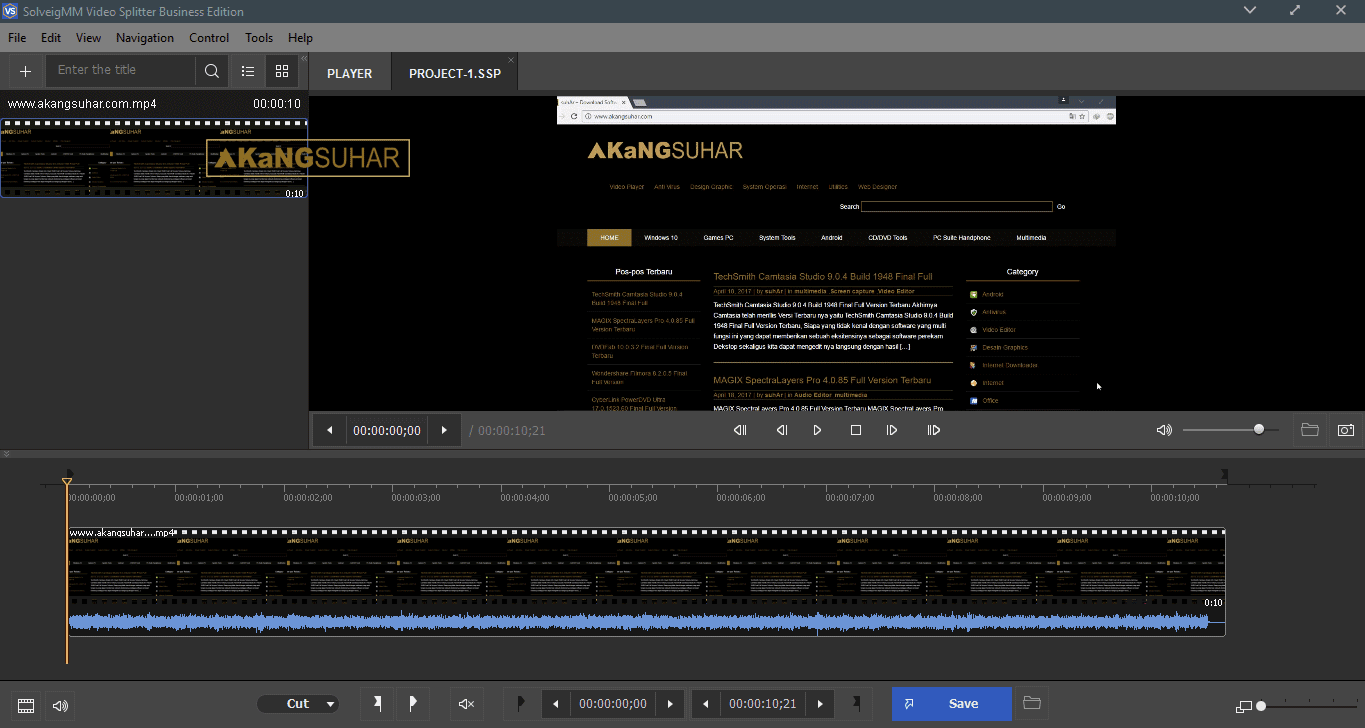Open the Tools menu
This screenshot has width=1365, height=728.
click(258, 37)
